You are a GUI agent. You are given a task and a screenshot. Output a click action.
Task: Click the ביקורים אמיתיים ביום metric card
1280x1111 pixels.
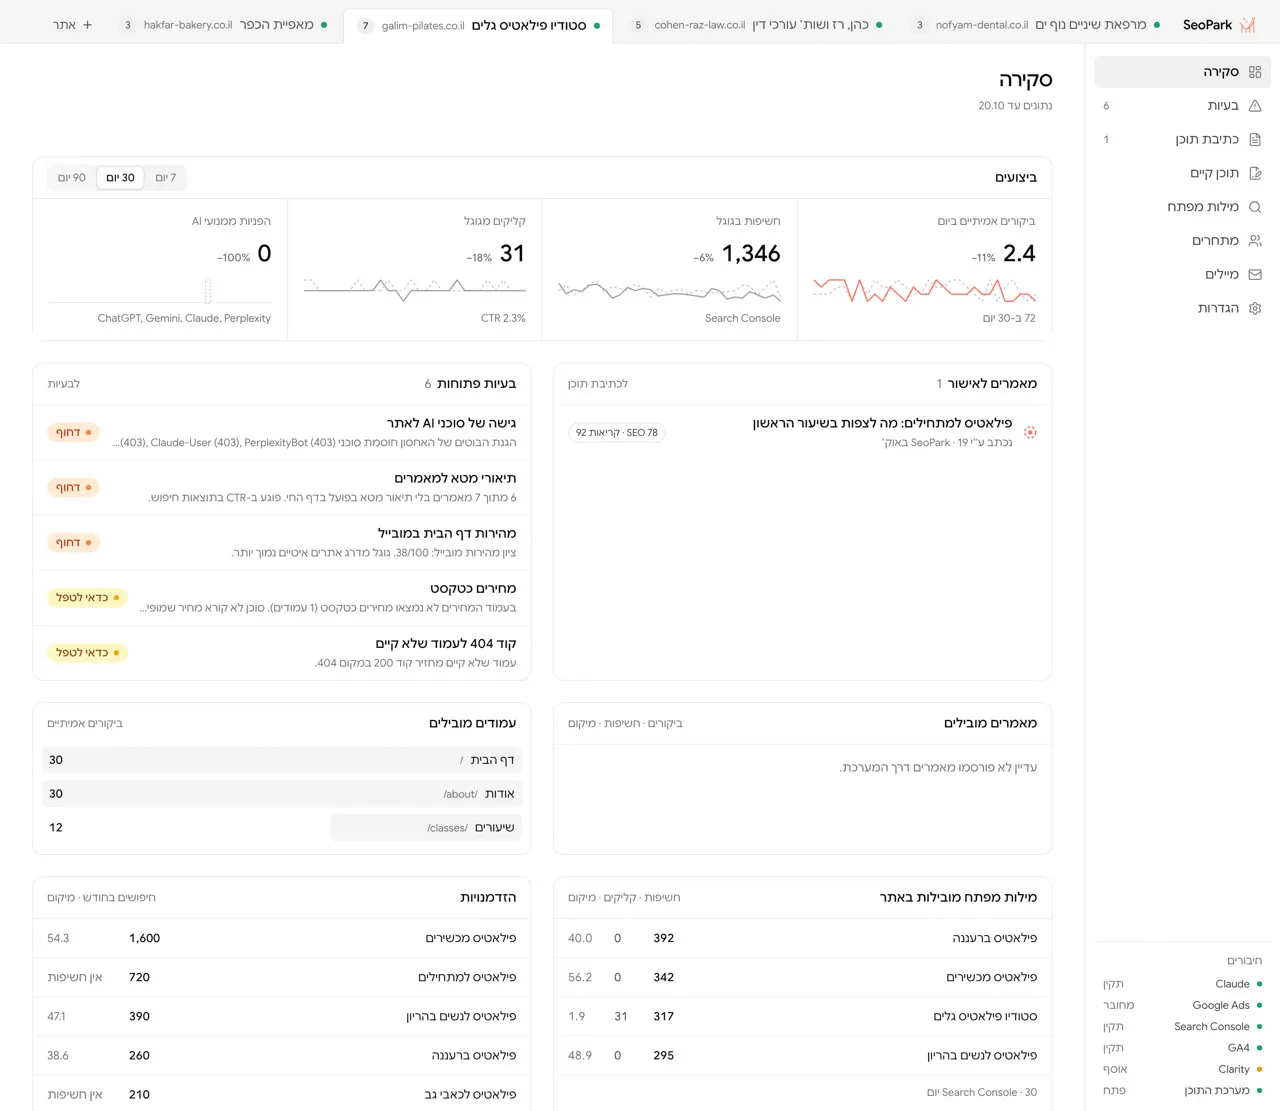click(924, 269)
